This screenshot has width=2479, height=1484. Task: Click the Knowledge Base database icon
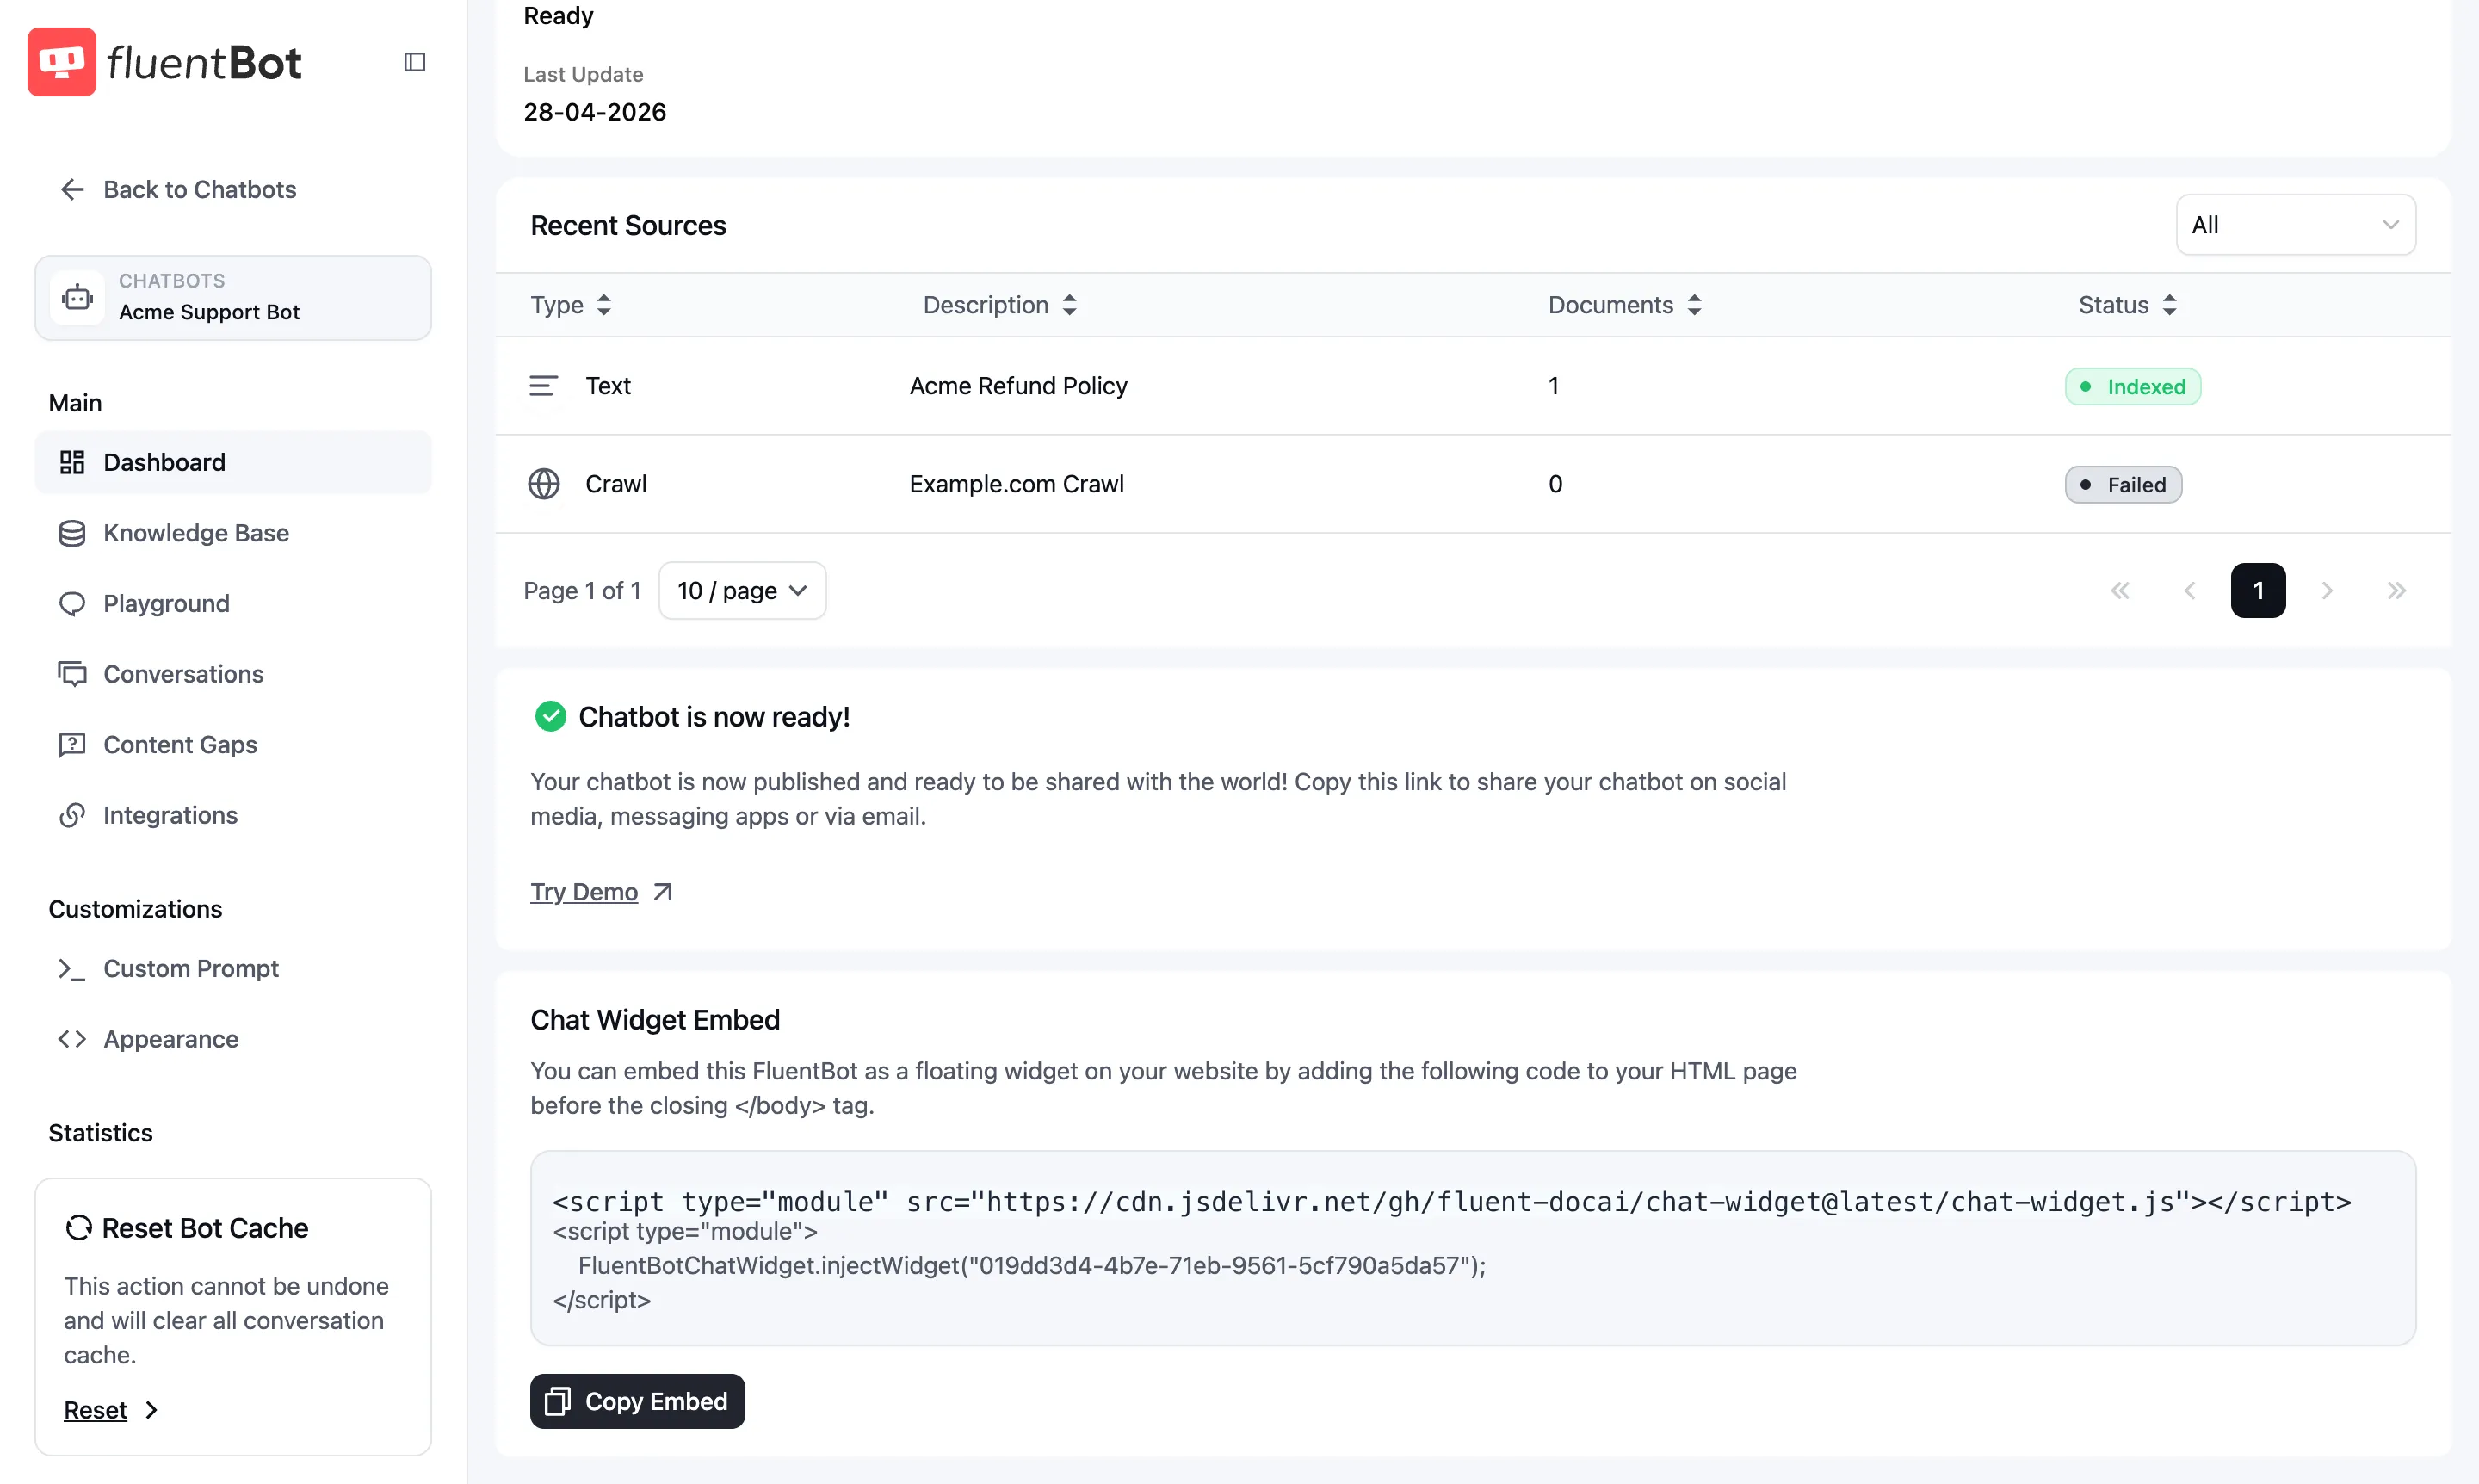point(72,533)
